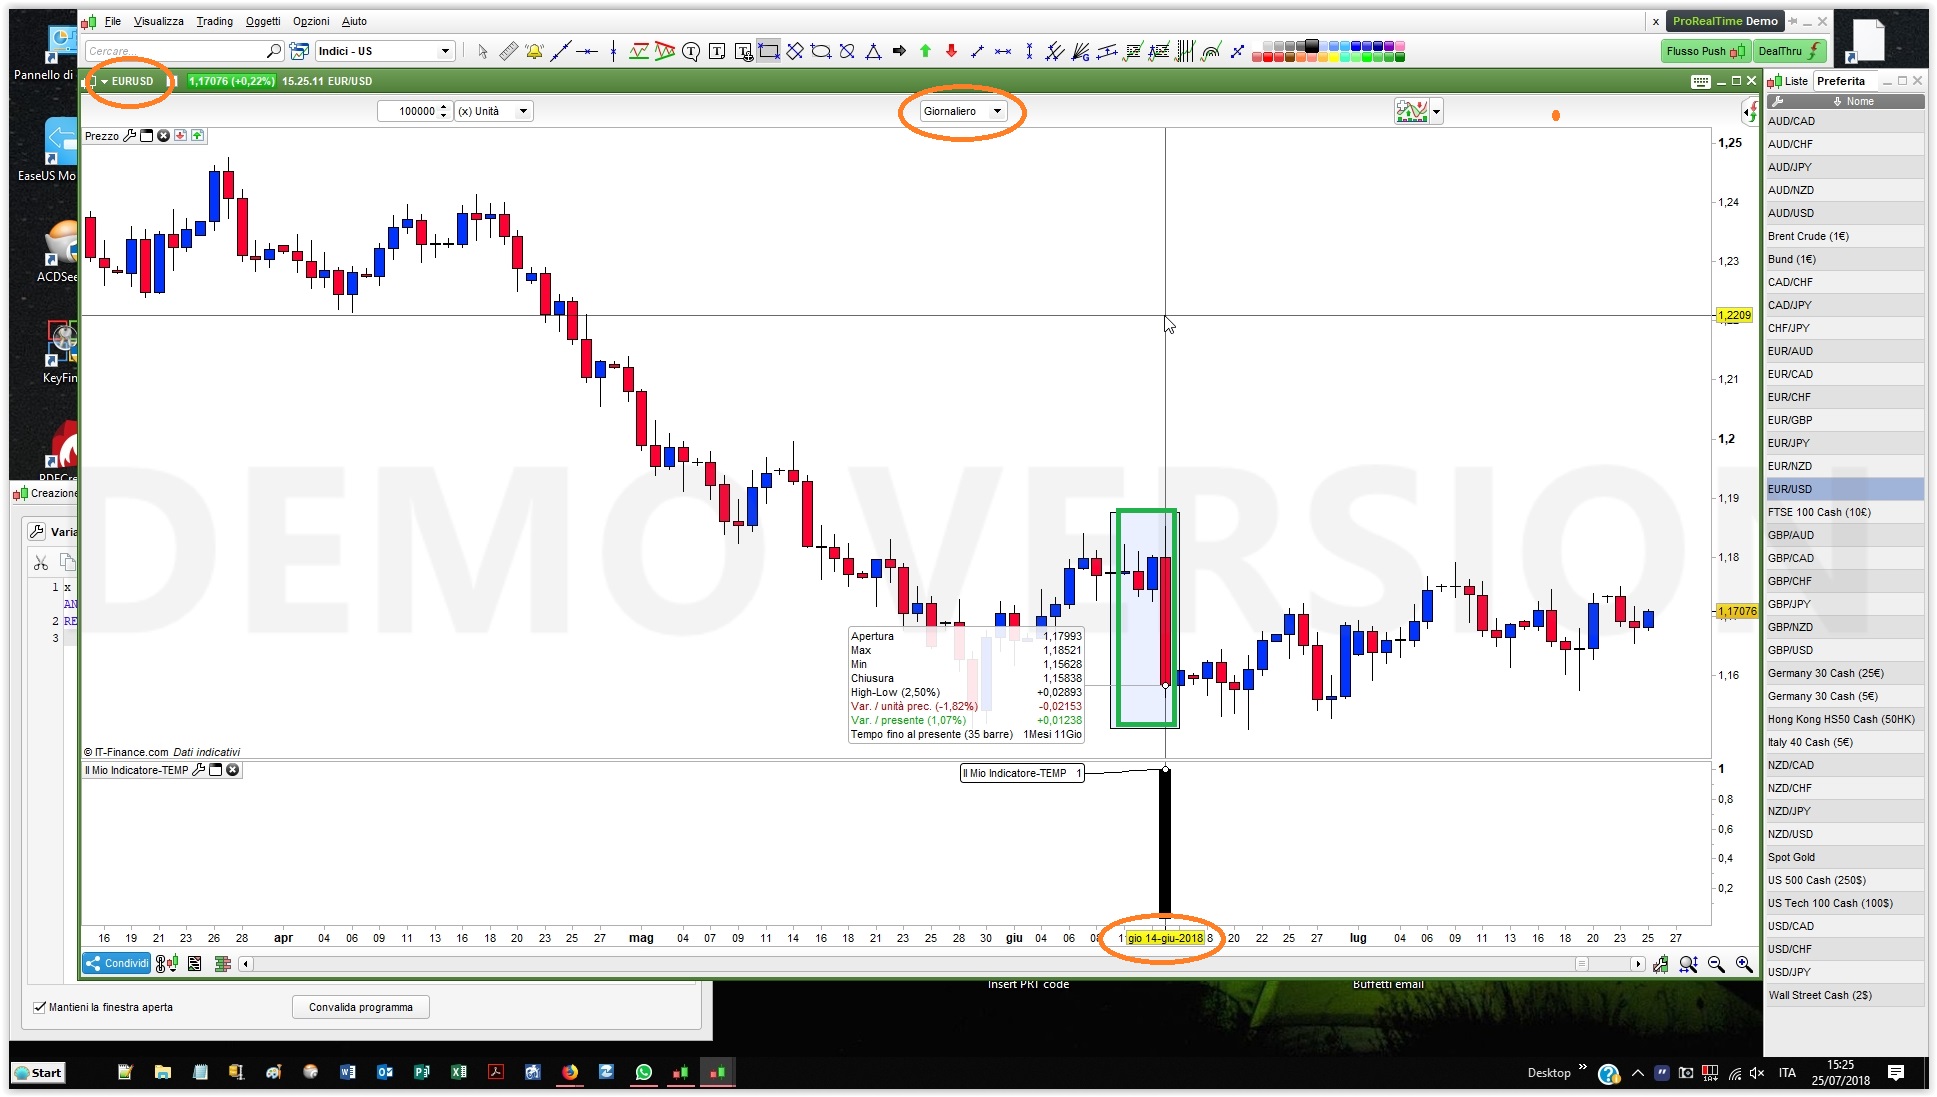Expand the Indici - US dropdown
Viewport: 1937px width, 1097px height.
point(445,51)
